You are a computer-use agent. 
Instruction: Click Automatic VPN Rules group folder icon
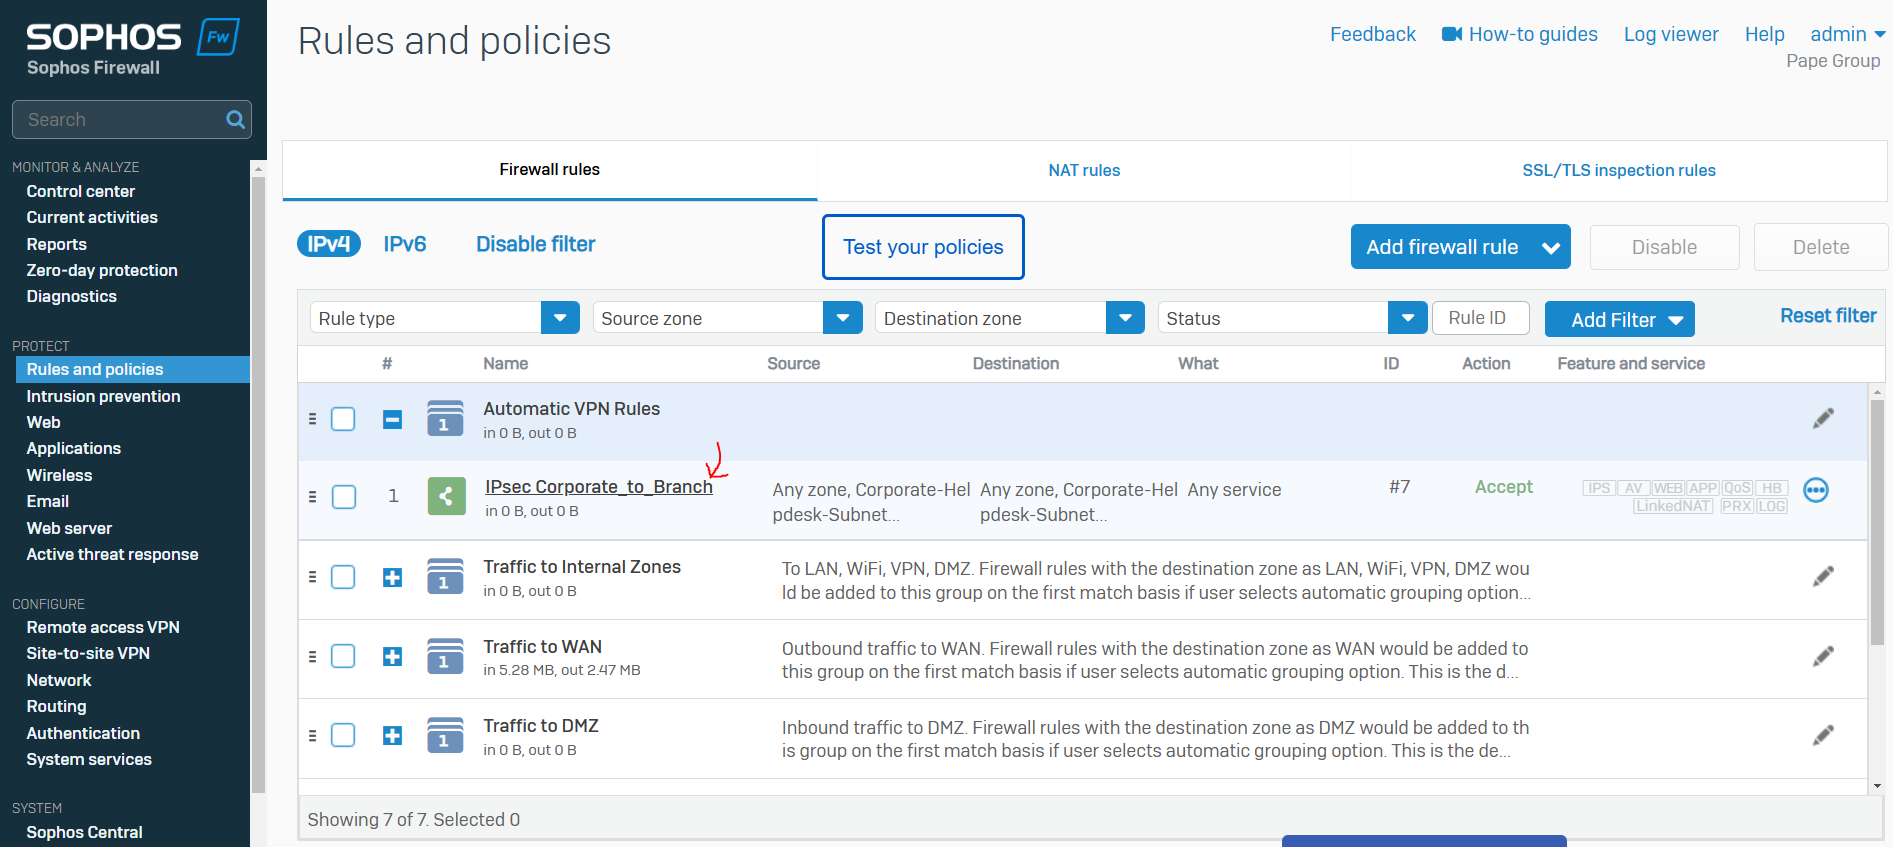pos(445,418)
